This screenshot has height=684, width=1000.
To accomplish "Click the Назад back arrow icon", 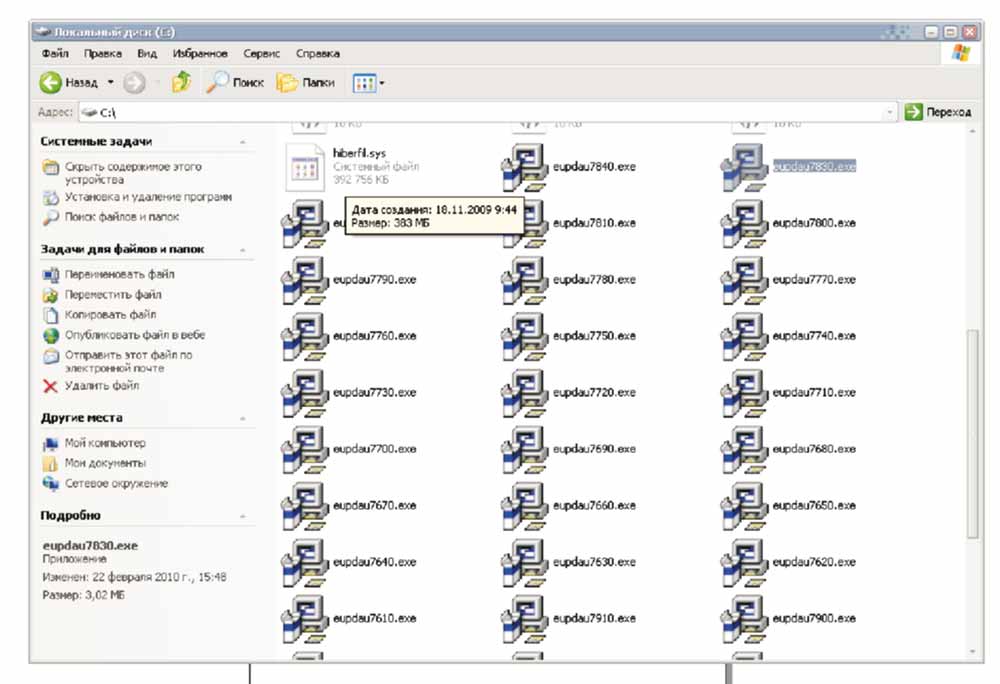I will point(52,83).
